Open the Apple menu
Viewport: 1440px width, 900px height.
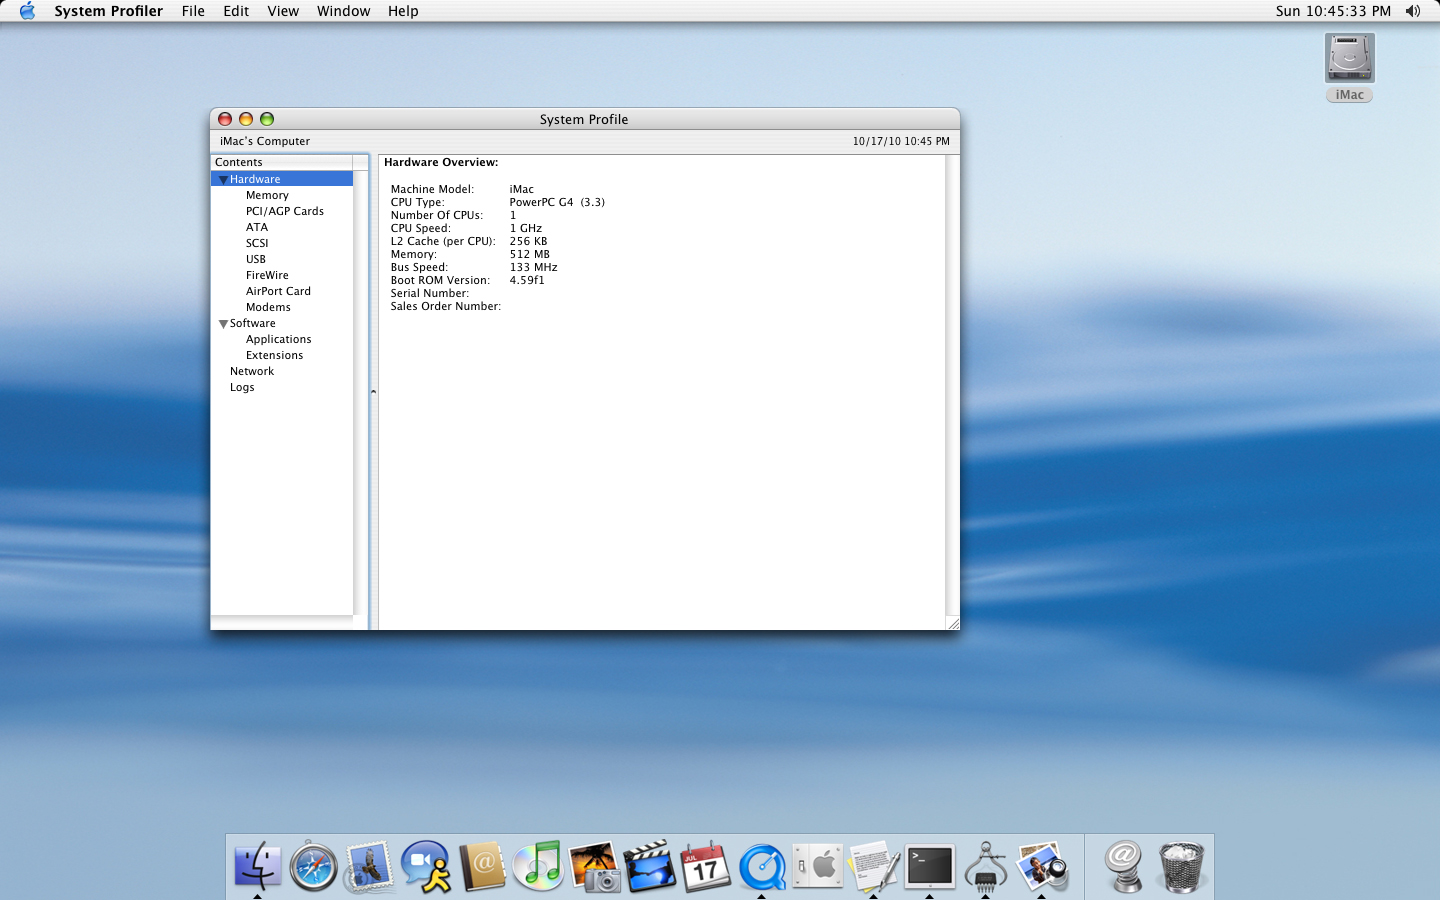[x=27, y=11]
